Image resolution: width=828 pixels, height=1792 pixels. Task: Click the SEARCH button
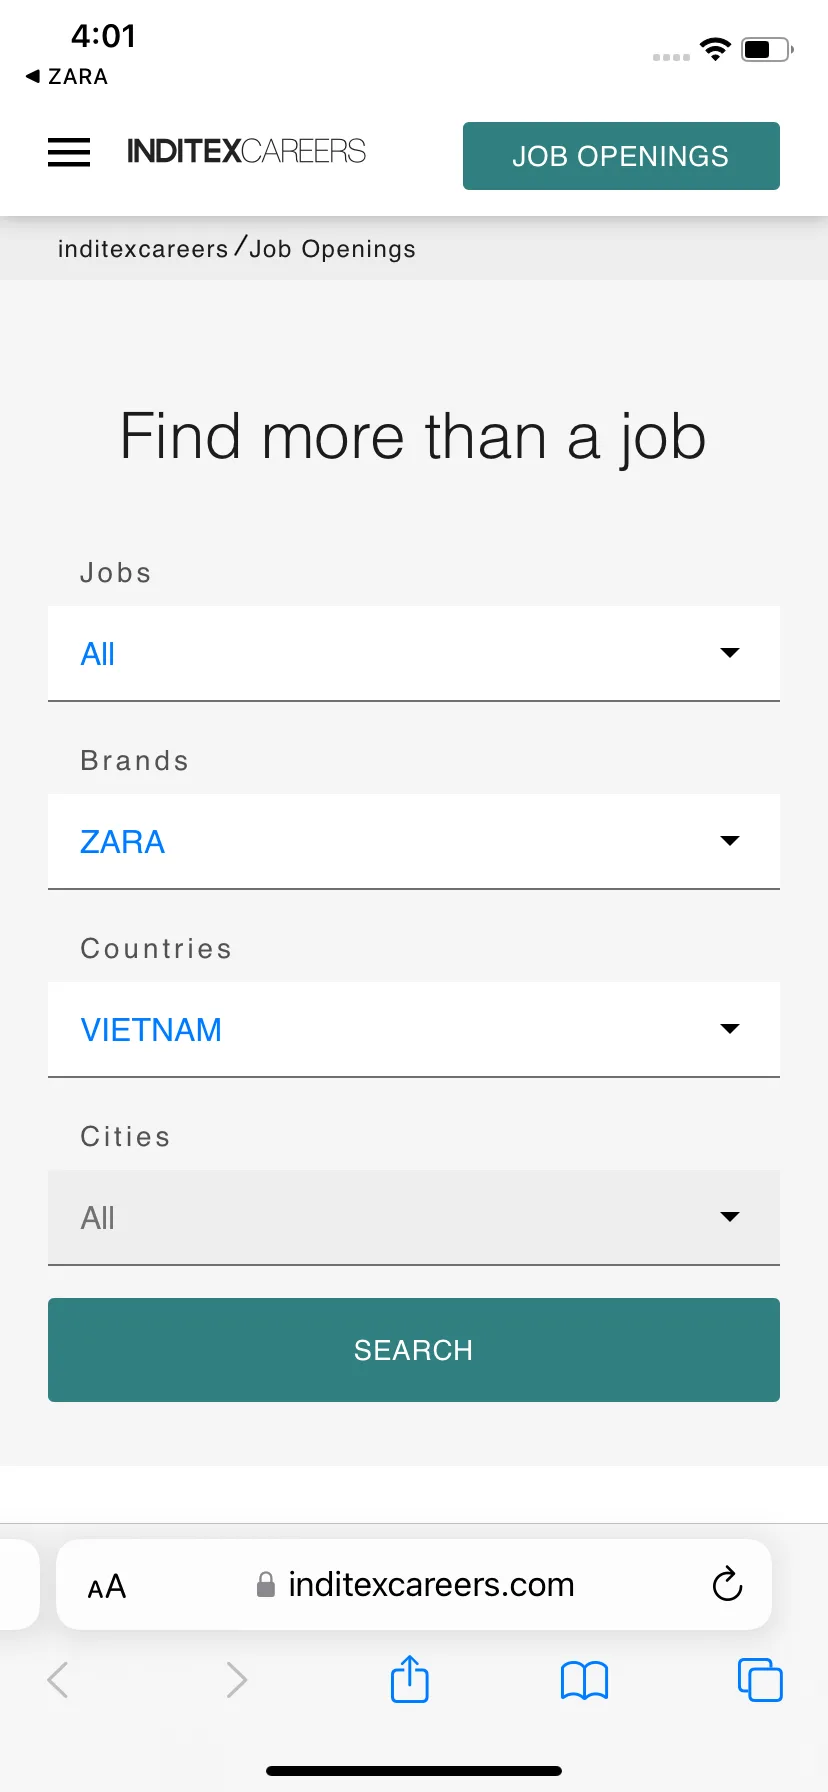pos(414,1350)
